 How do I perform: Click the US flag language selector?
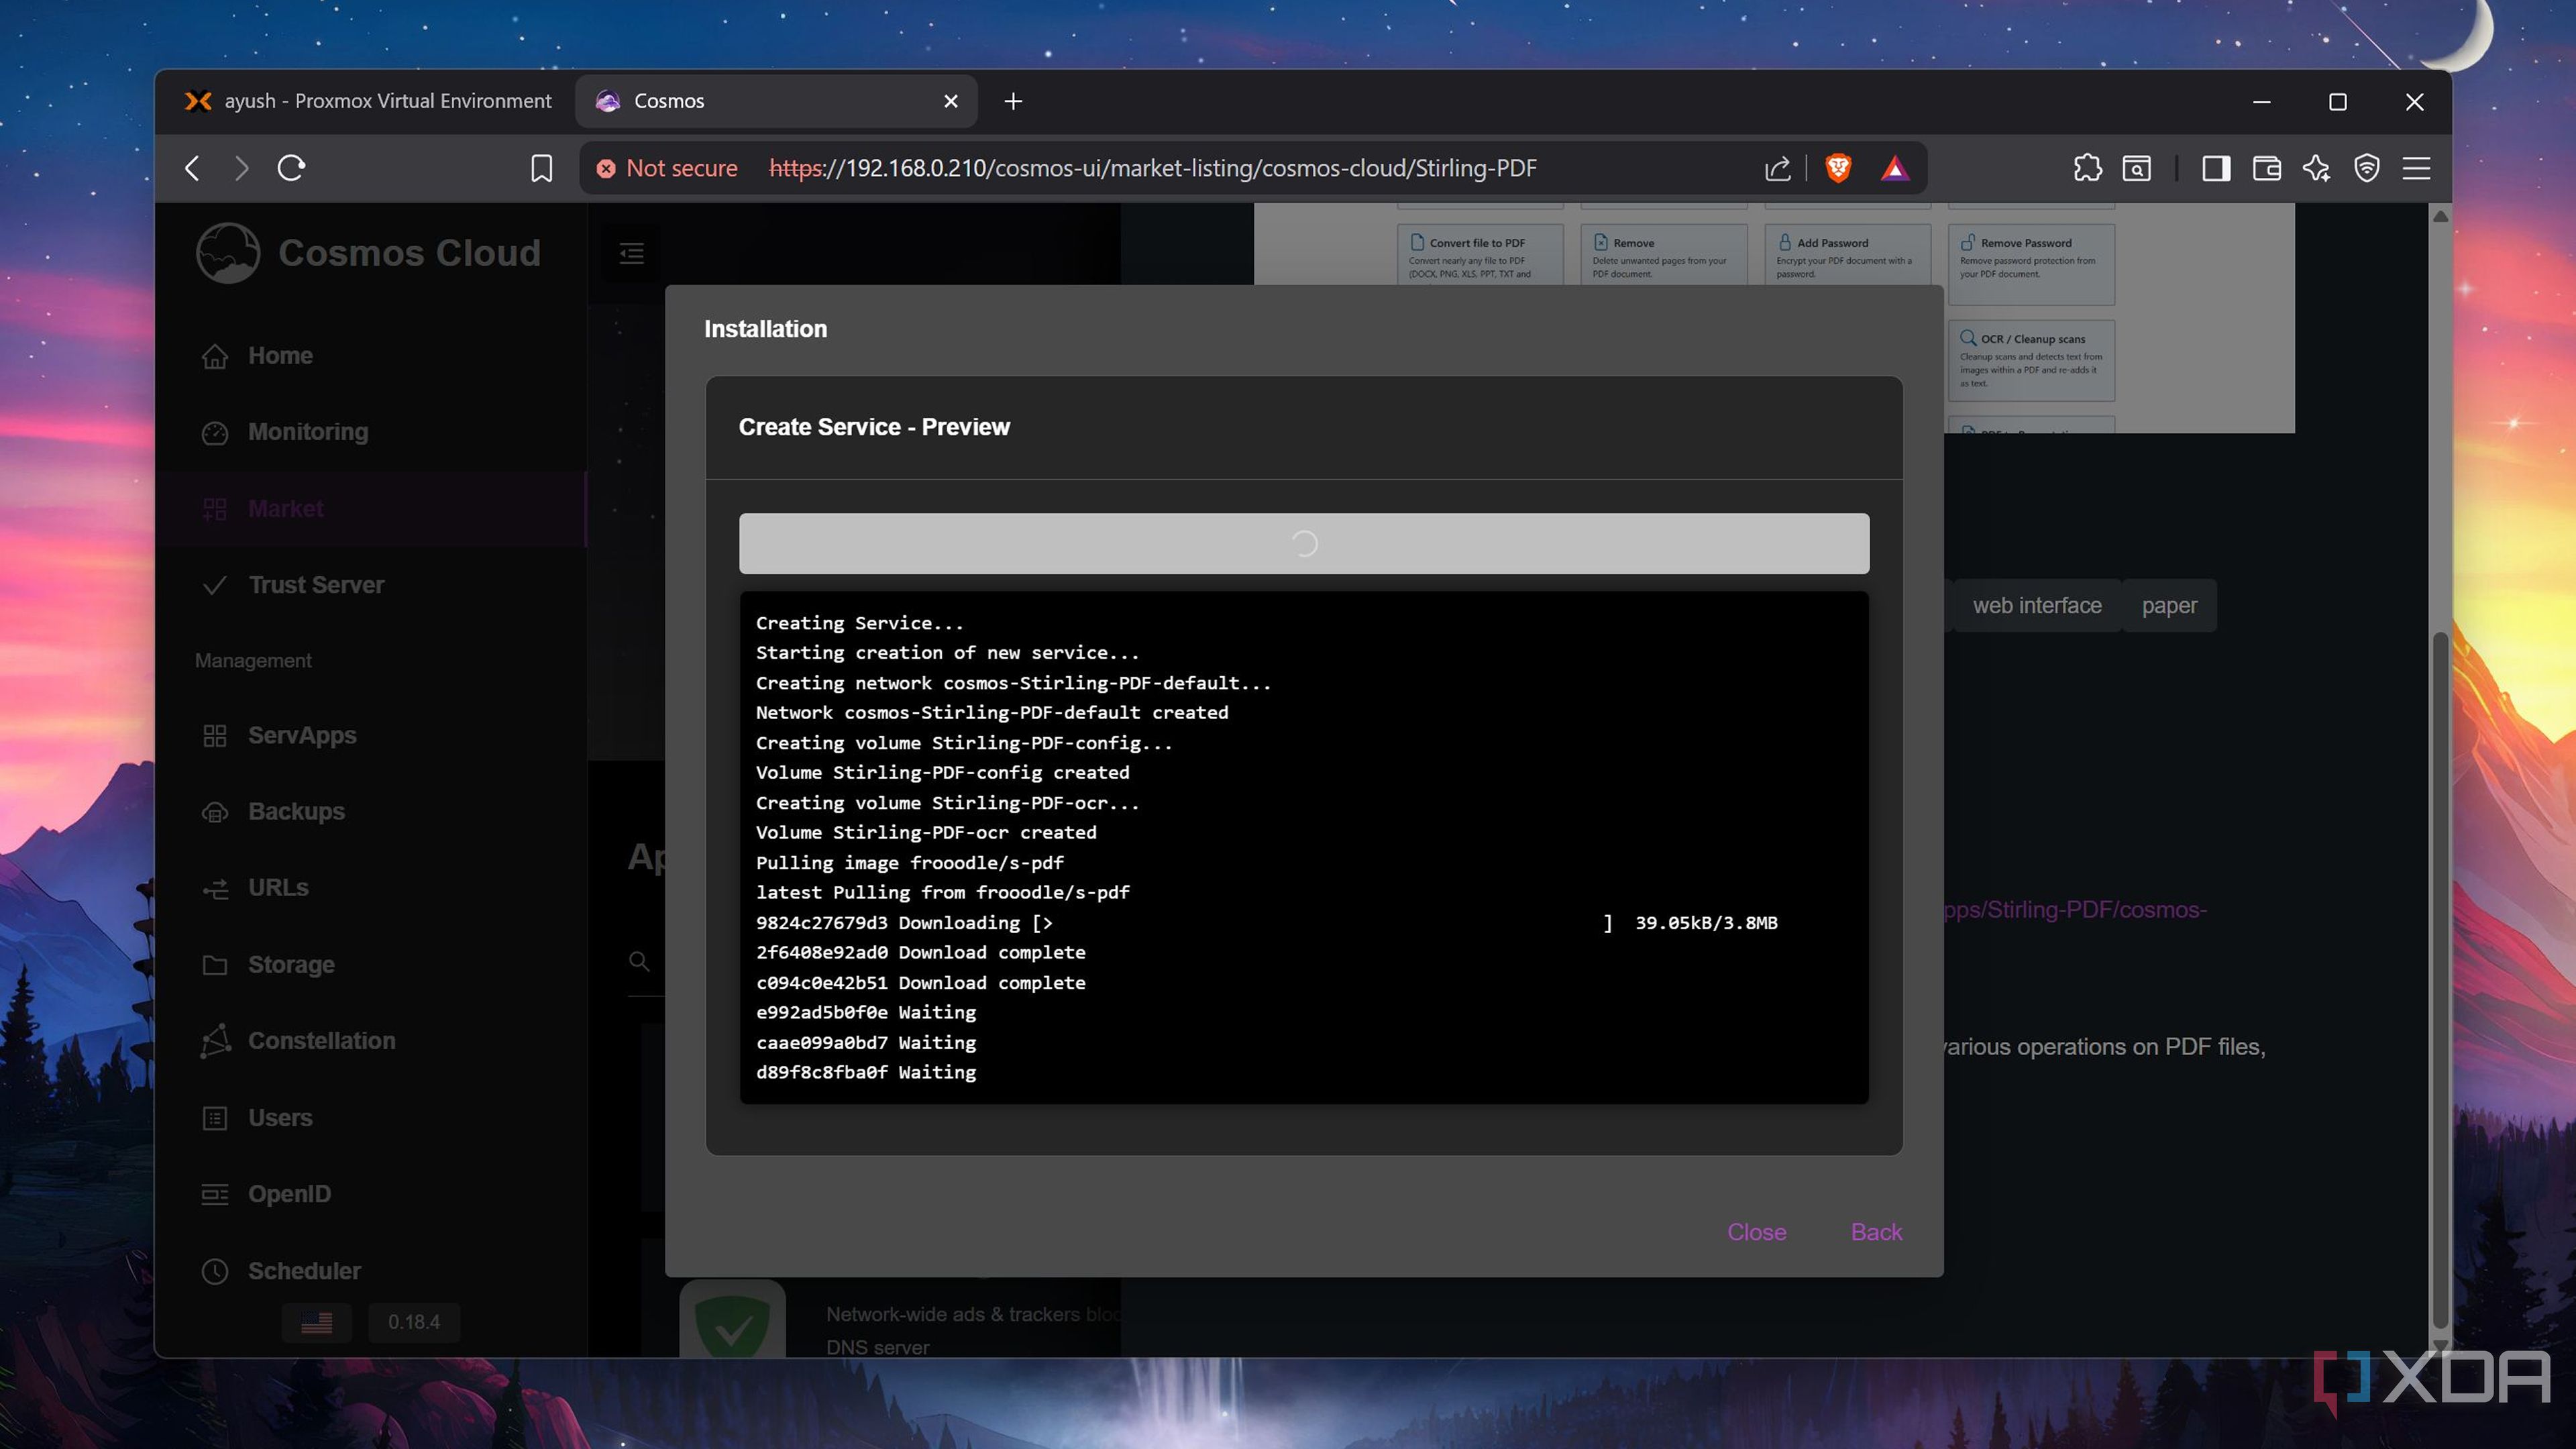pos(316,1322)
